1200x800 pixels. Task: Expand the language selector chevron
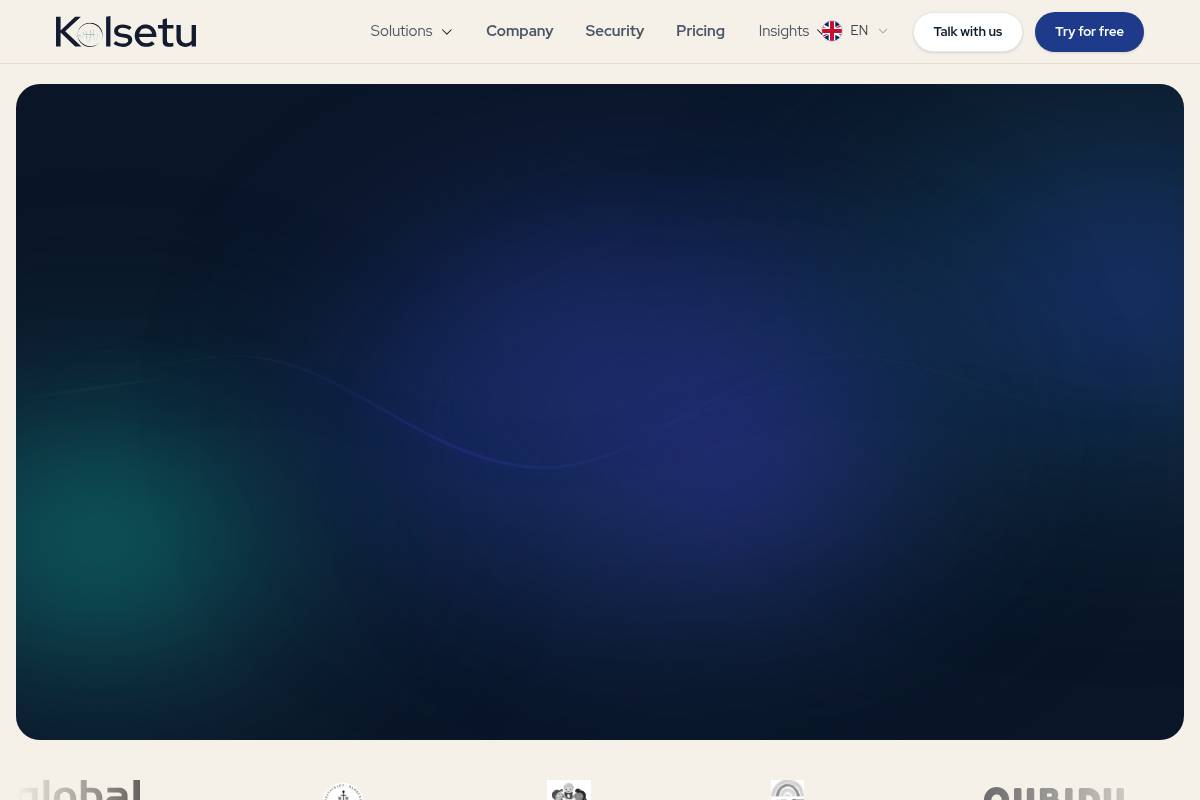click(x=883, y=31)
